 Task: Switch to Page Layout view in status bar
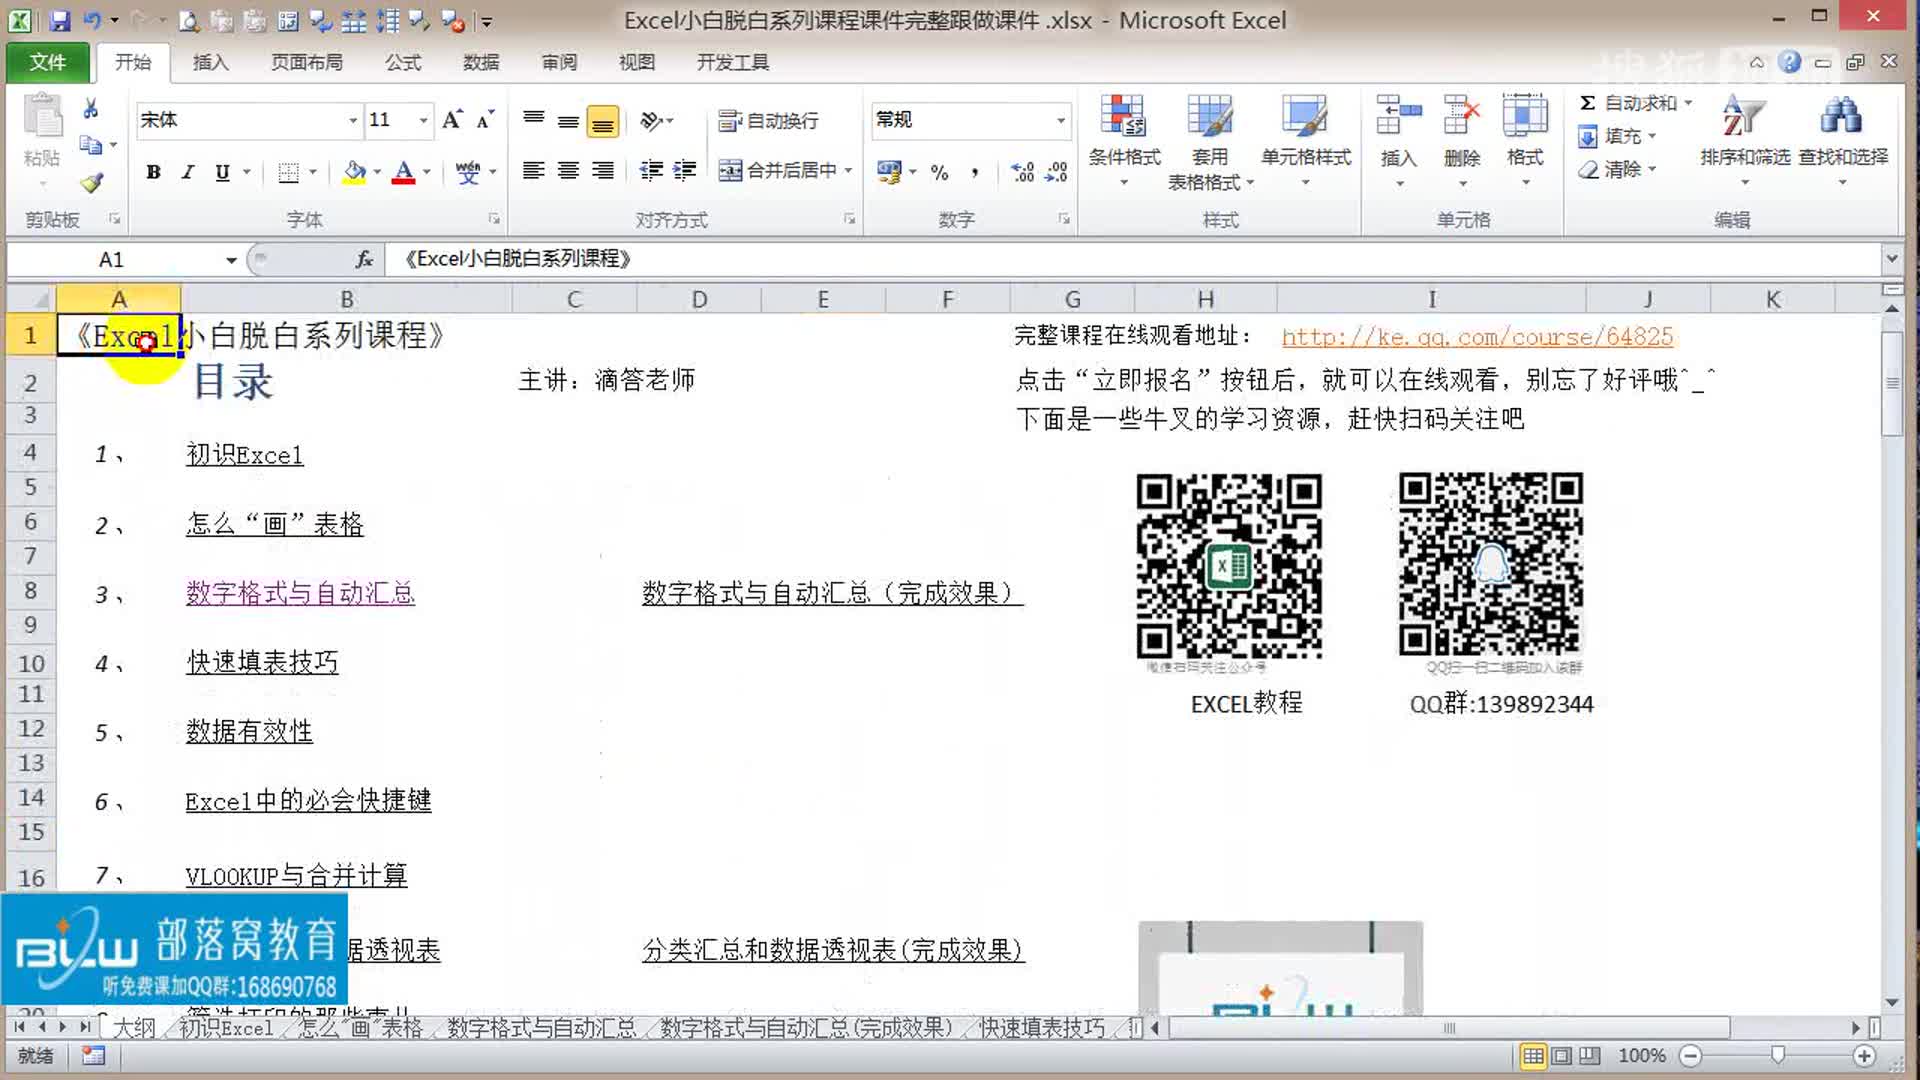(1561, 1055)
